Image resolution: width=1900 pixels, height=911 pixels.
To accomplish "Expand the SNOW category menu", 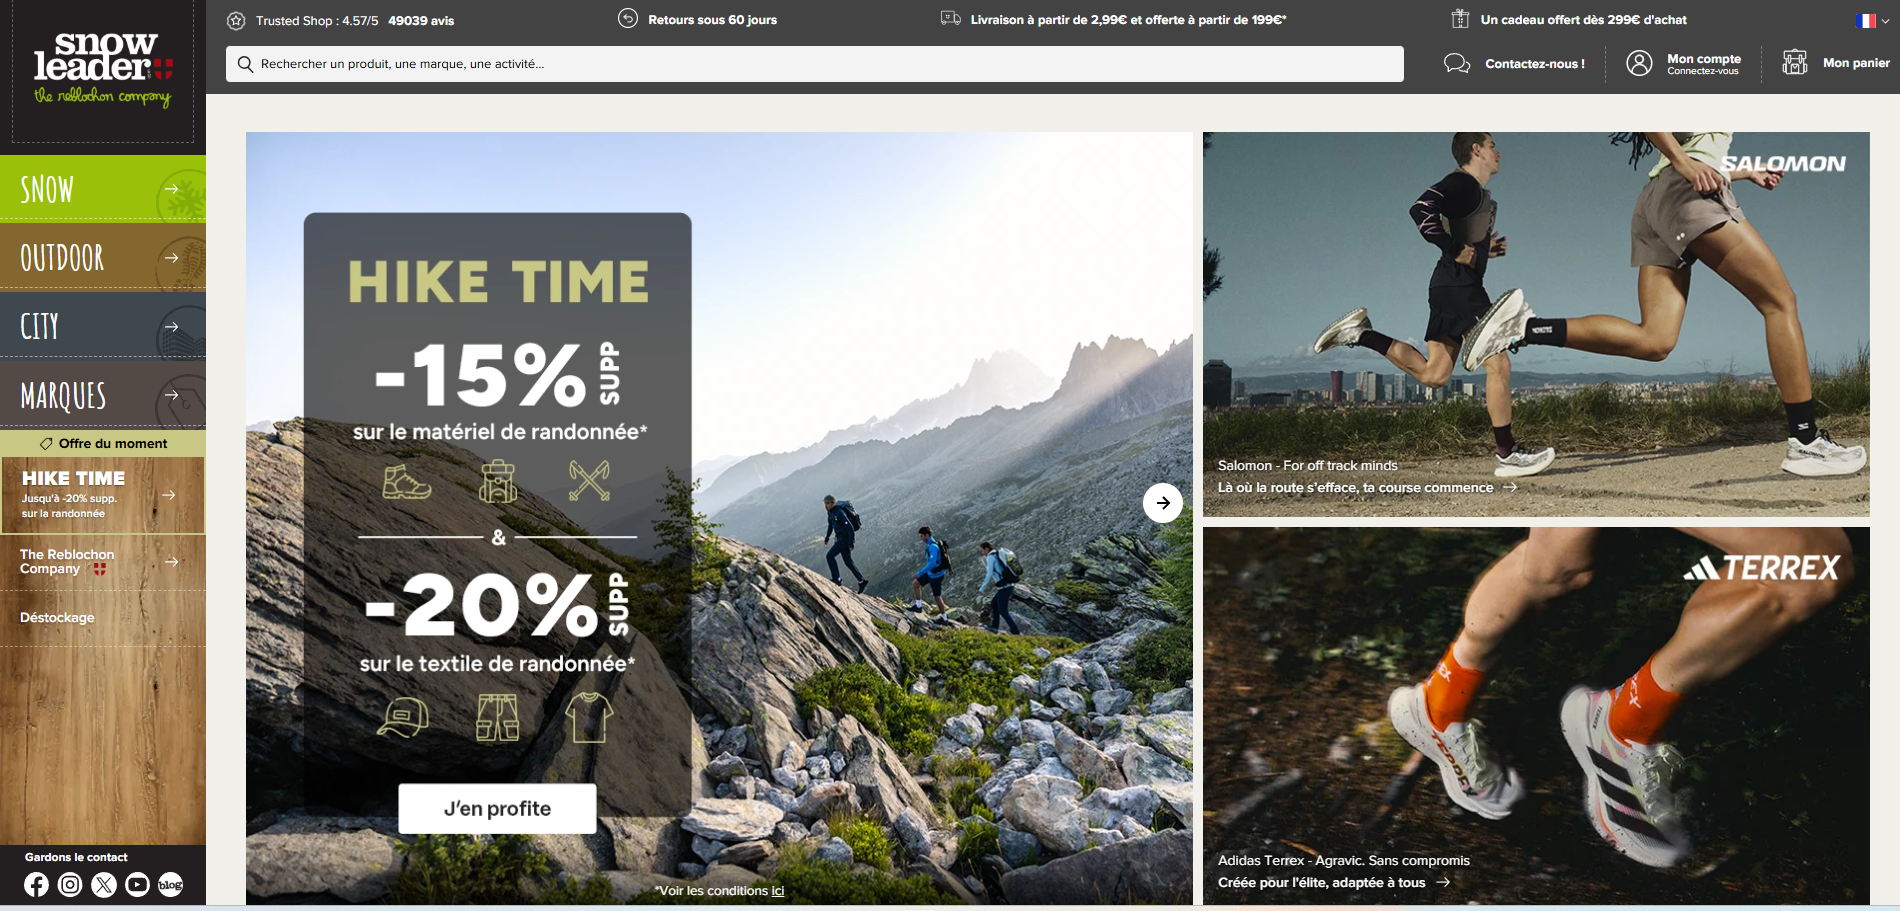I will tap(103, 189).
